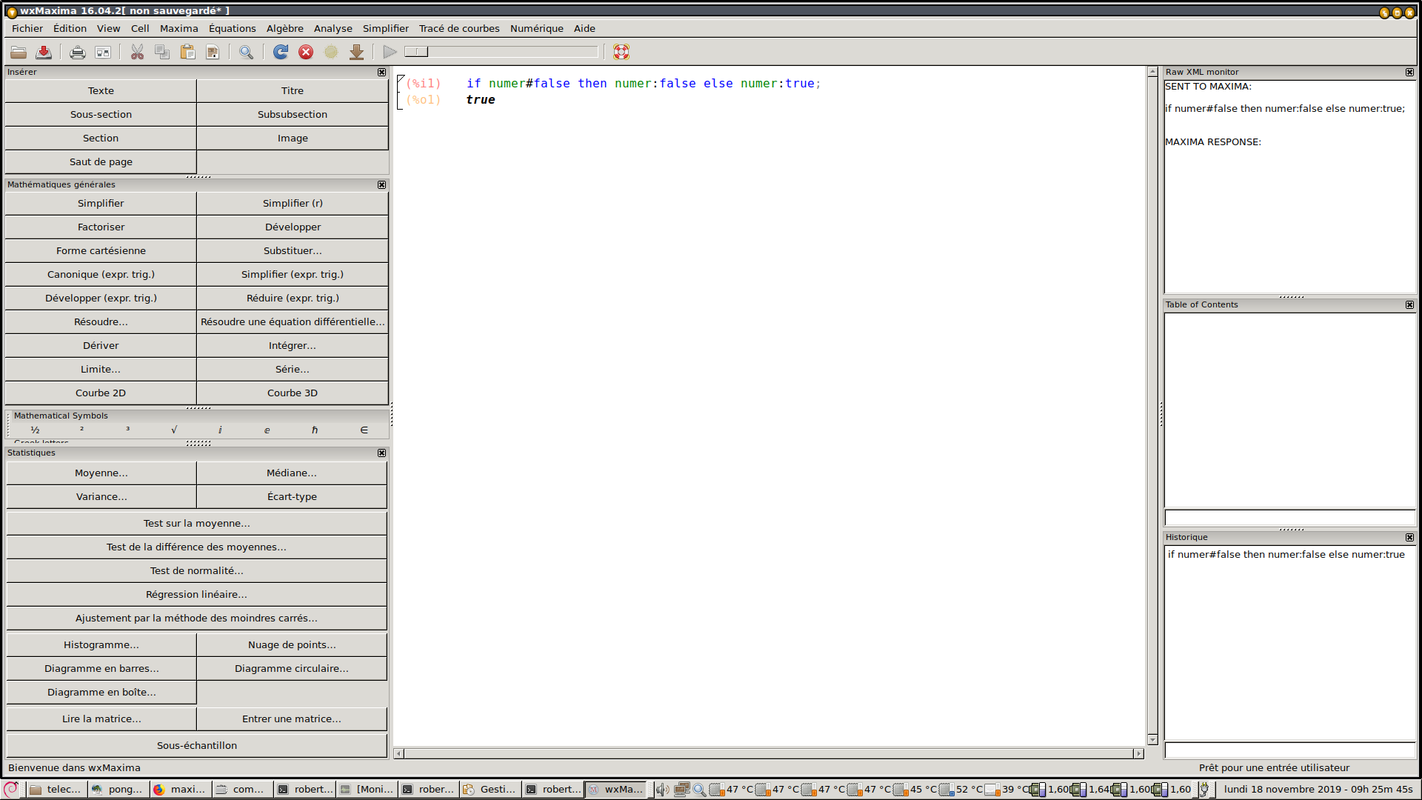This screenshot has width=1422, height=800.
Task: Close the Historique panel
Action: point(1410,538)
